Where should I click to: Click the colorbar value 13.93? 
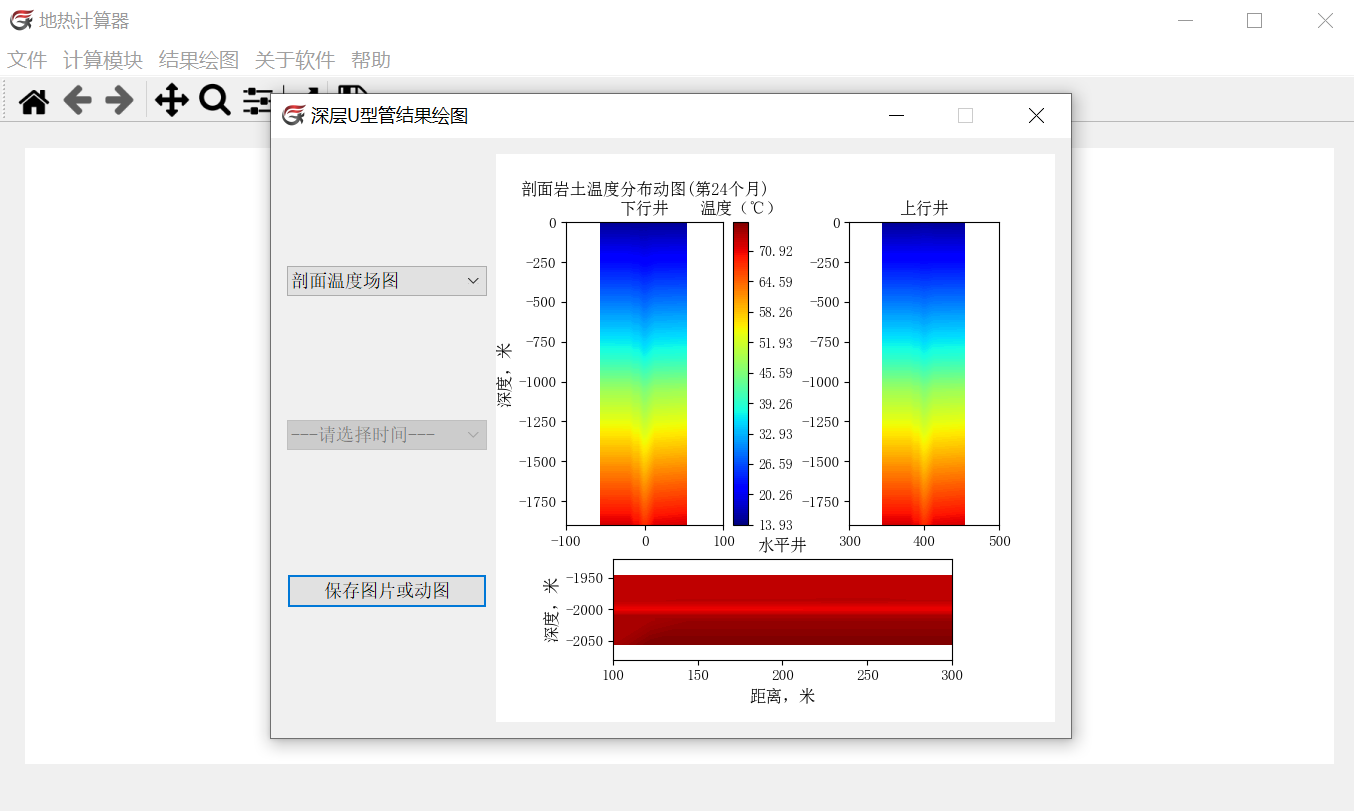click(x=776, y=525)
